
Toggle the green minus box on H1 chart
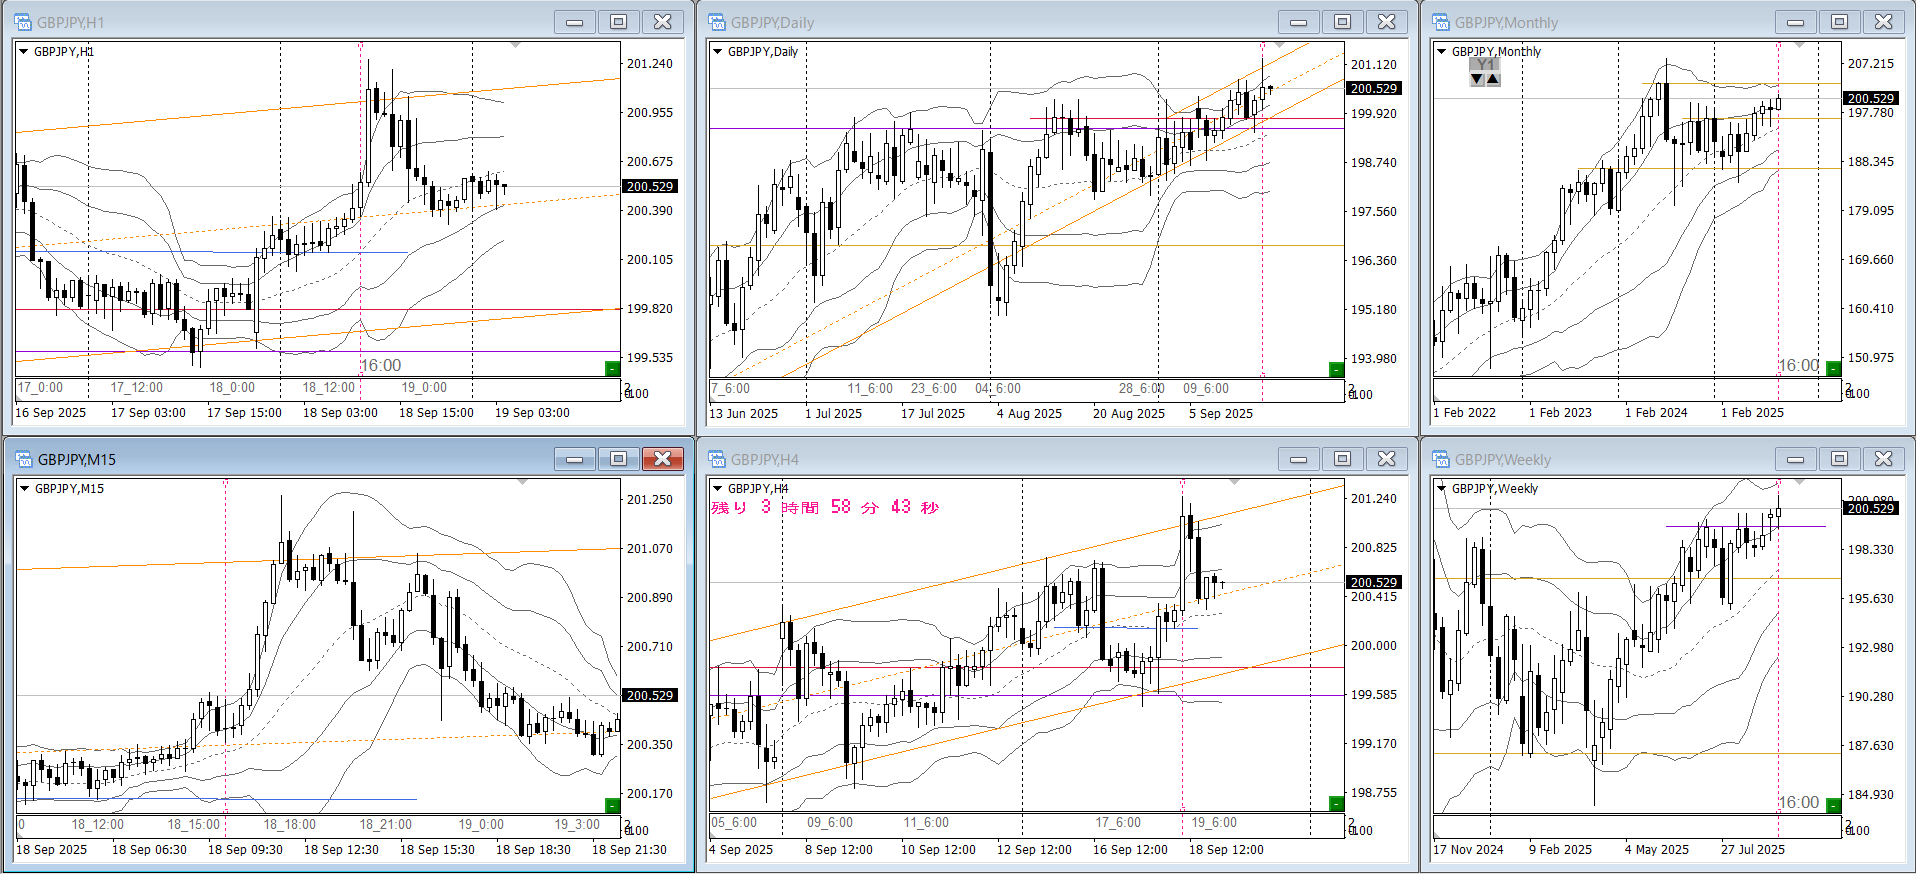click(612, 369)
